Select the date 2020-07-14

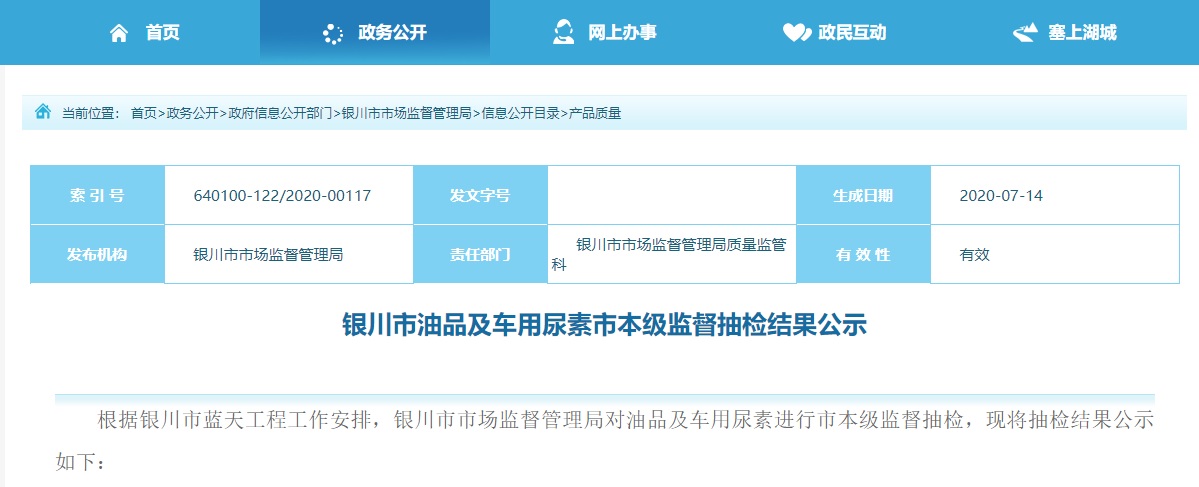click(x=1001, y=196)
